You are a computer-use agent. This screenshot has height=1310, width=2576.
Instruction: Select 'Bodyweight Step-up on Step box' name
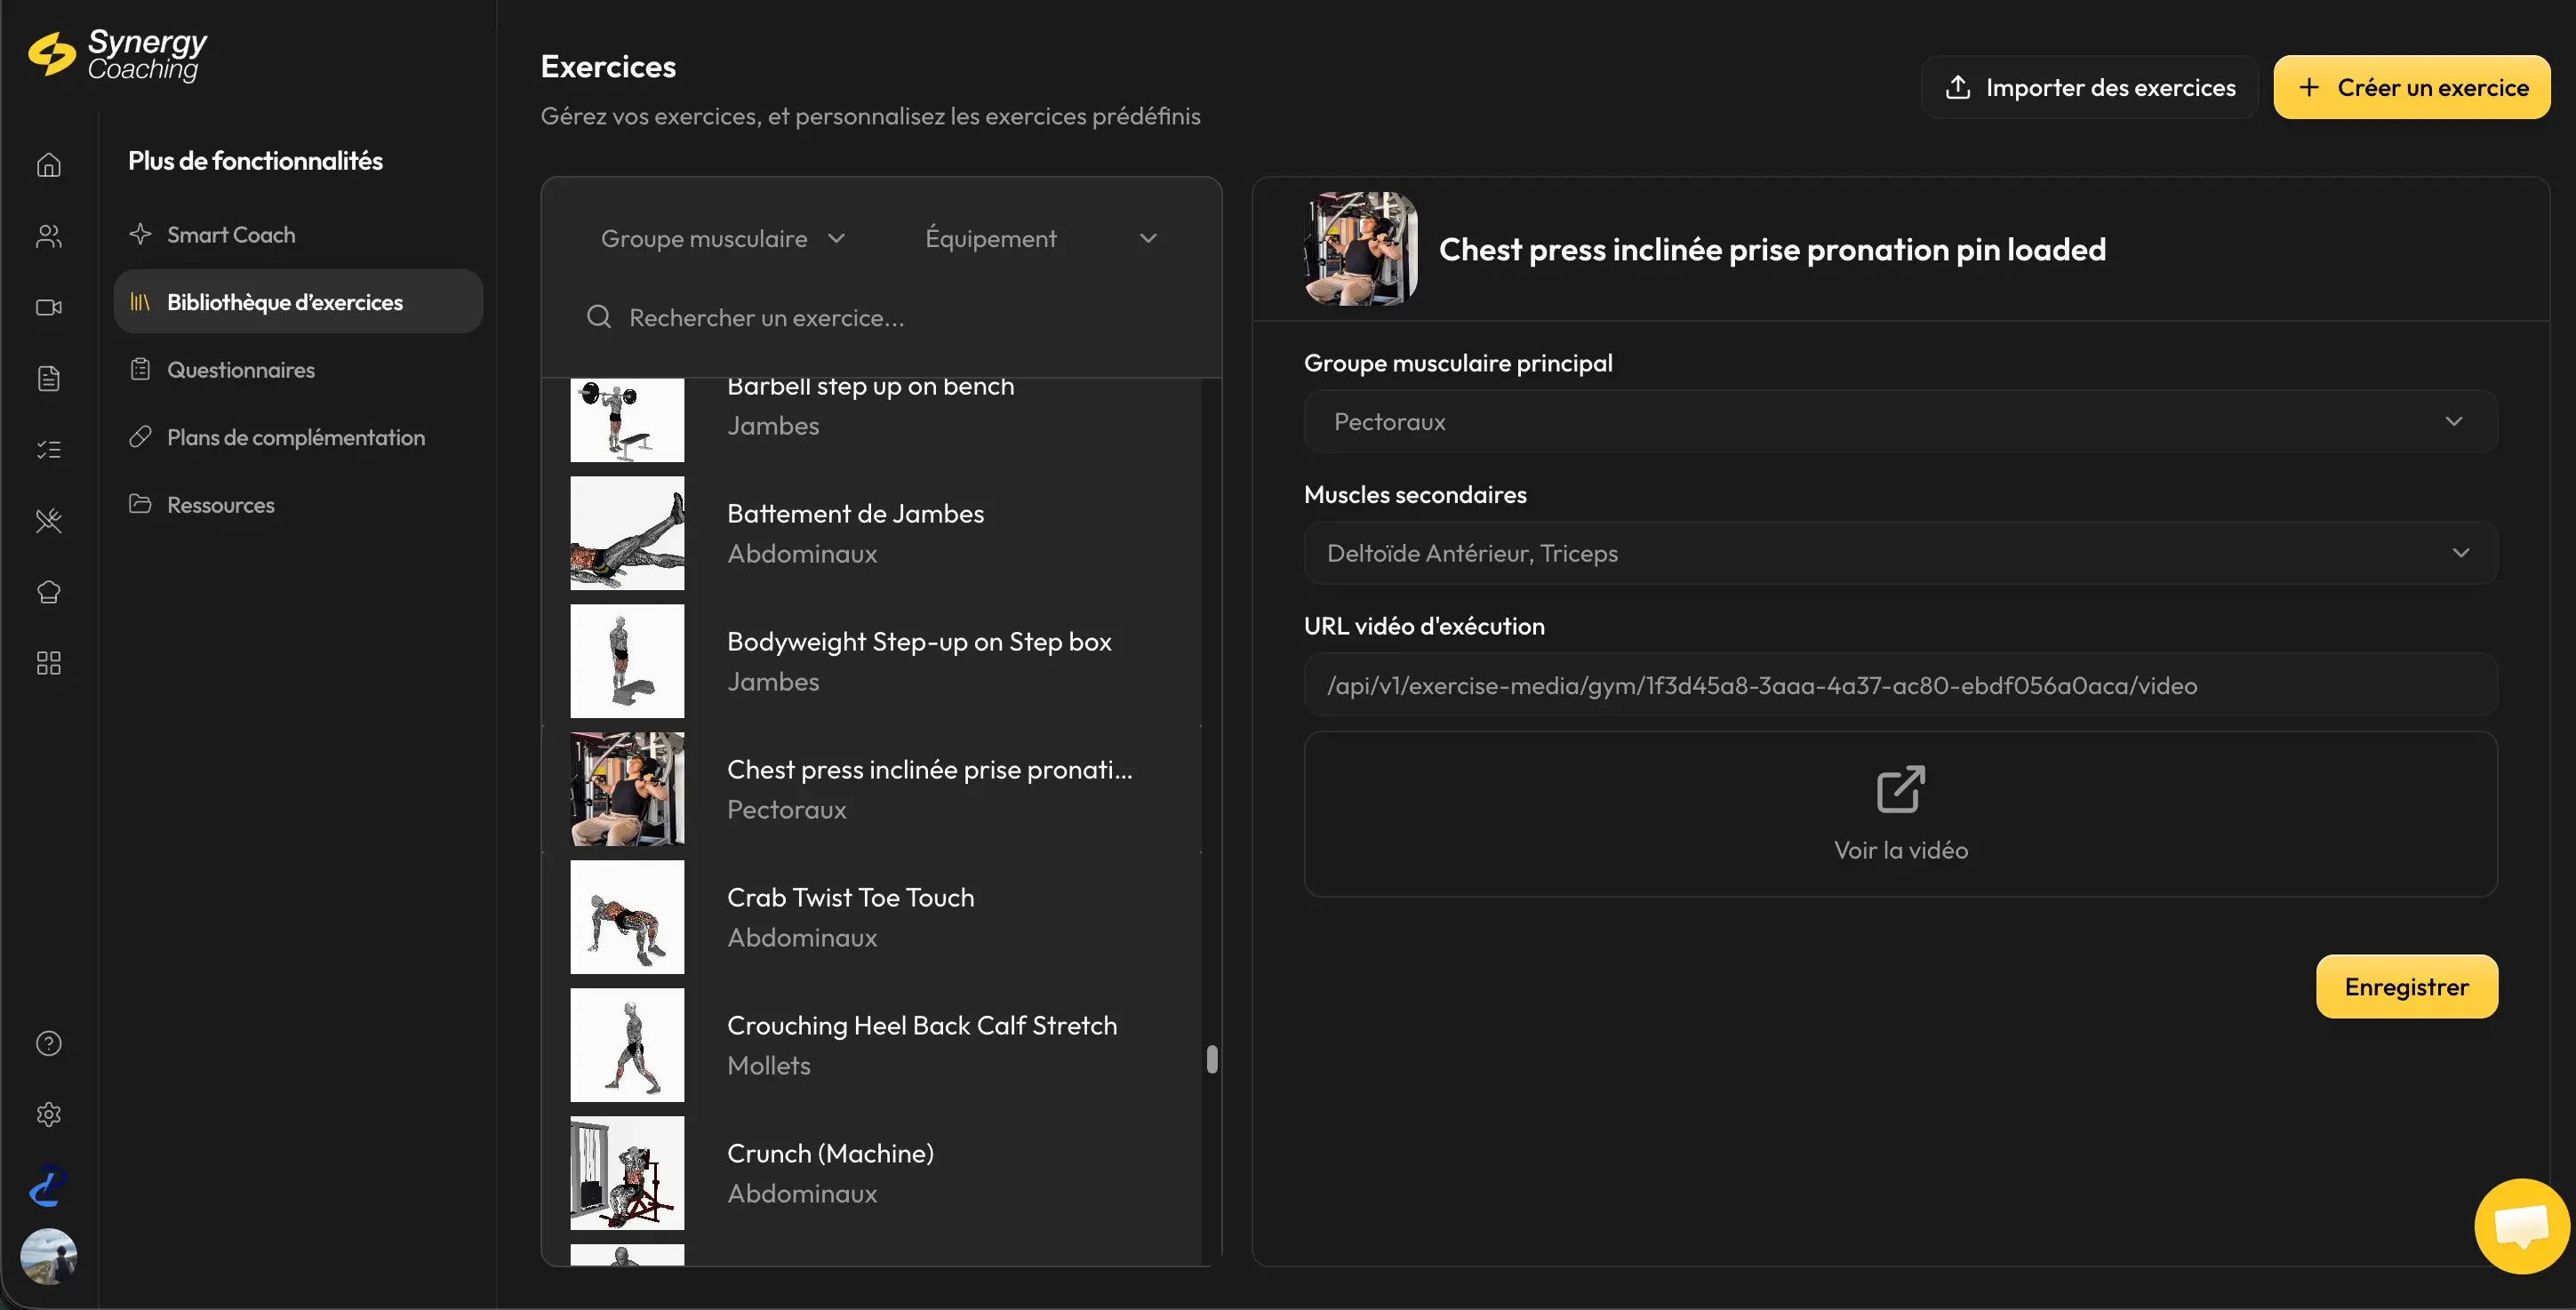coord(919,641)
